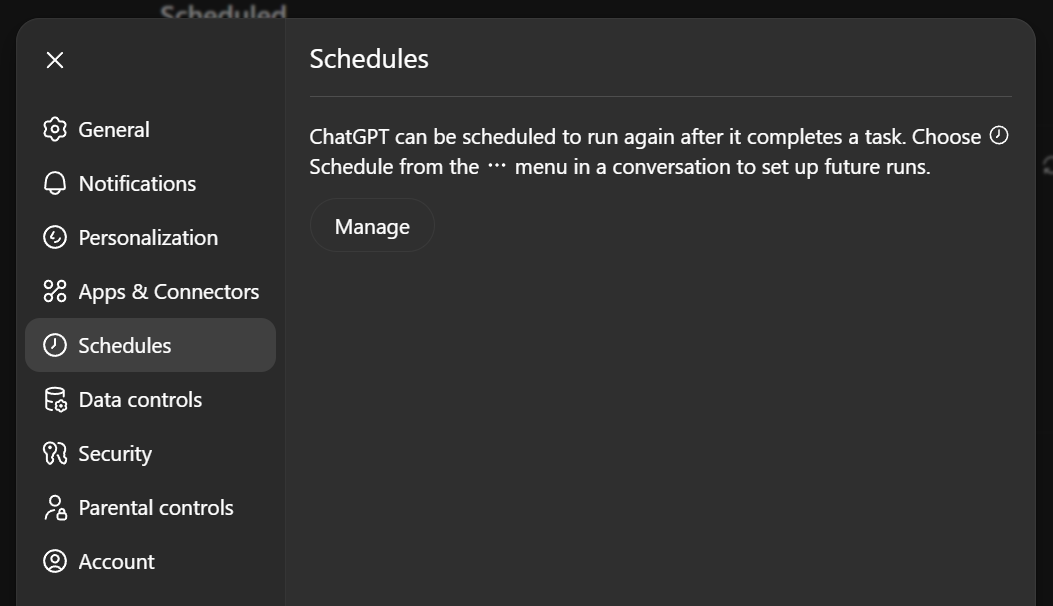Navigate to the Account settings section
This screenshot has height=606, width=1053.
click(116, 561)
